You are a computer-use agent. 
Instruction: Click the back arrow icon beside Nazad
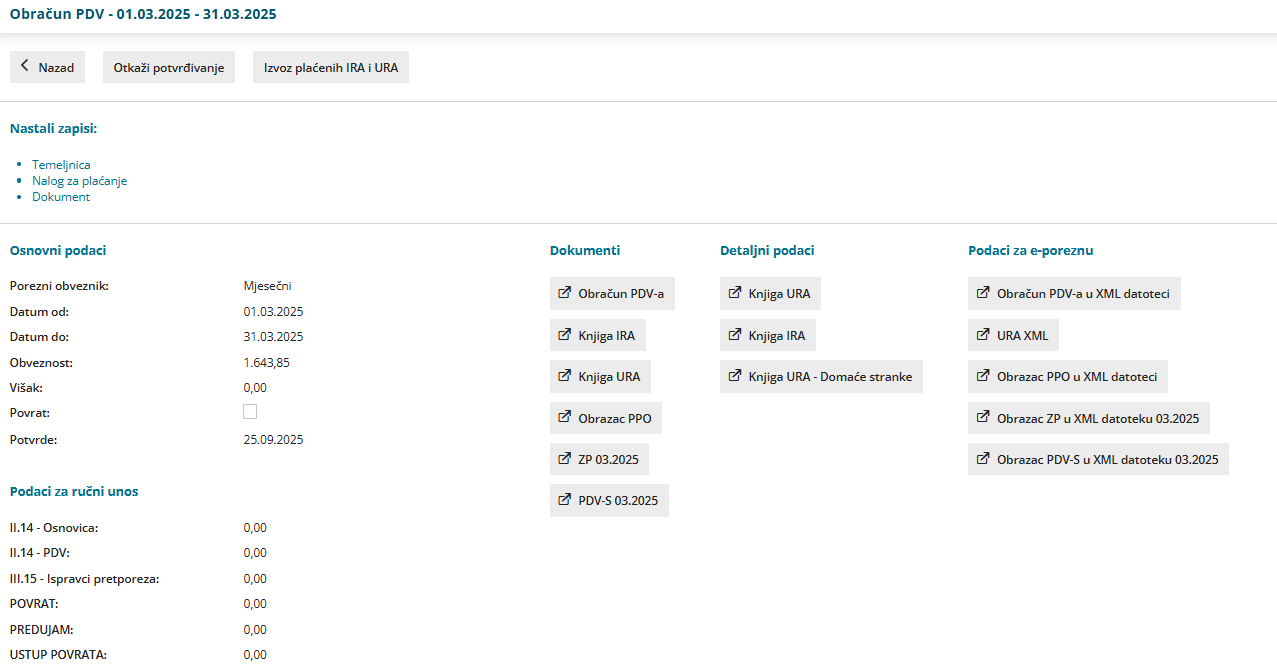pyautogui.click(x=25, y=67)
